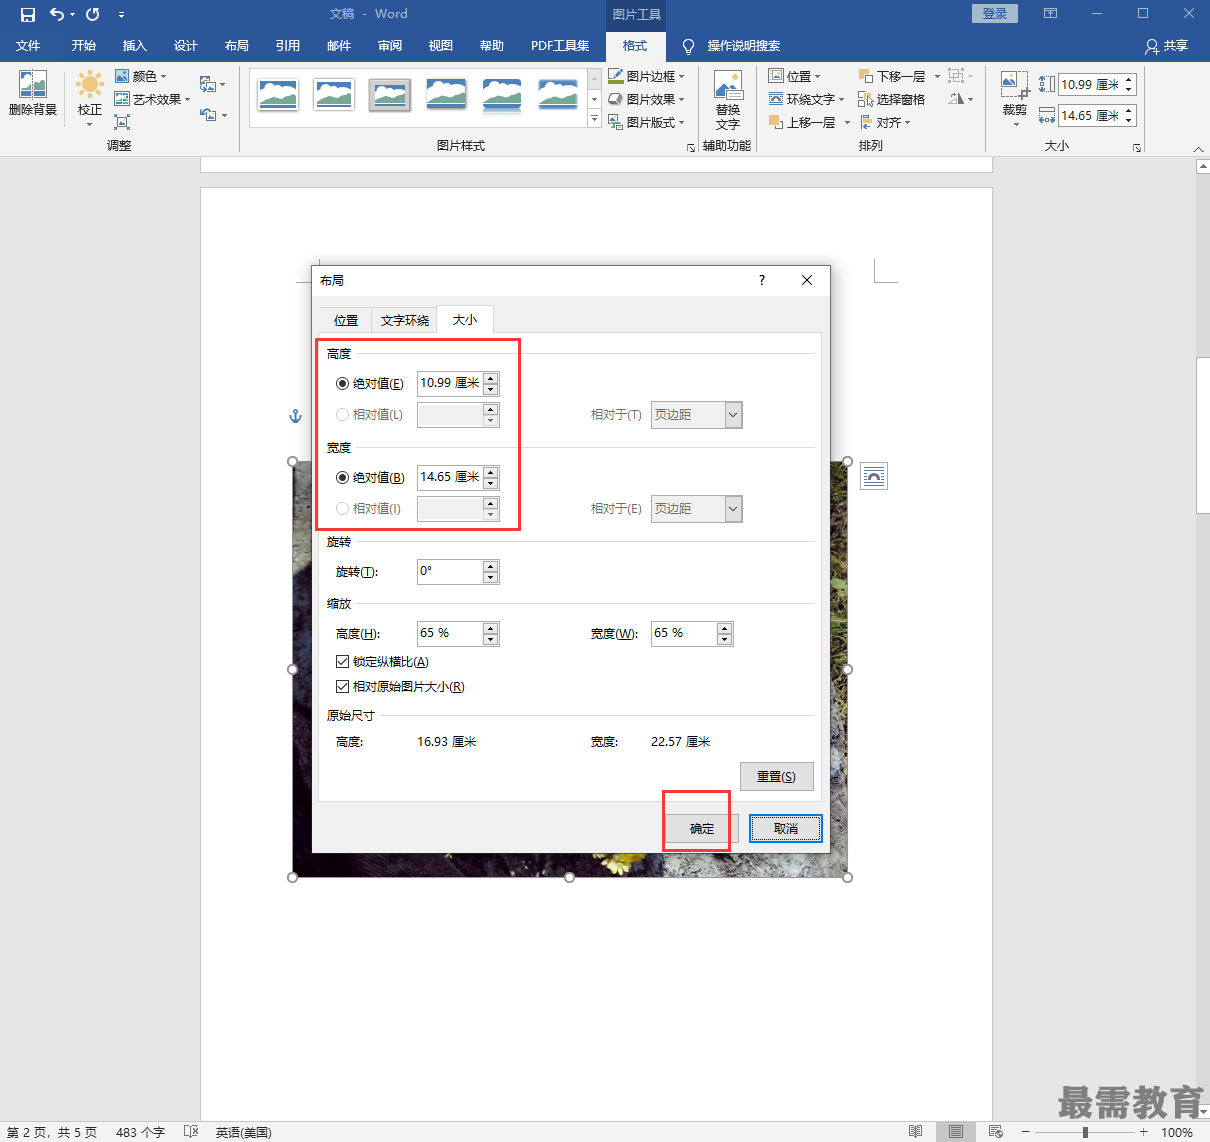Expand the picture styles gallery more arrow
1210x1142 pixels.
pyautogui.click(x=594, y=119)
